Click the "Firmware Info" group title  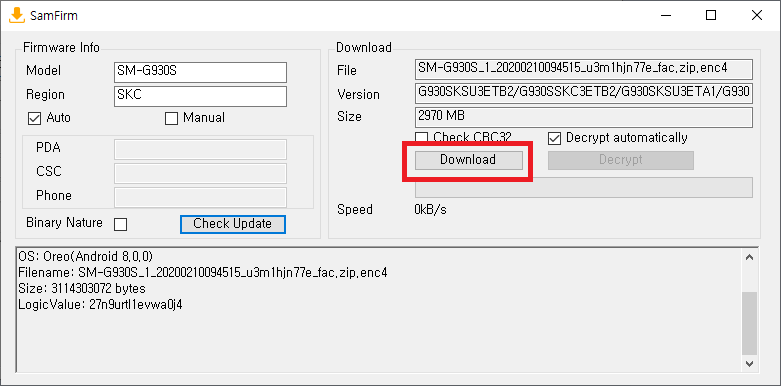click(61, 48)
